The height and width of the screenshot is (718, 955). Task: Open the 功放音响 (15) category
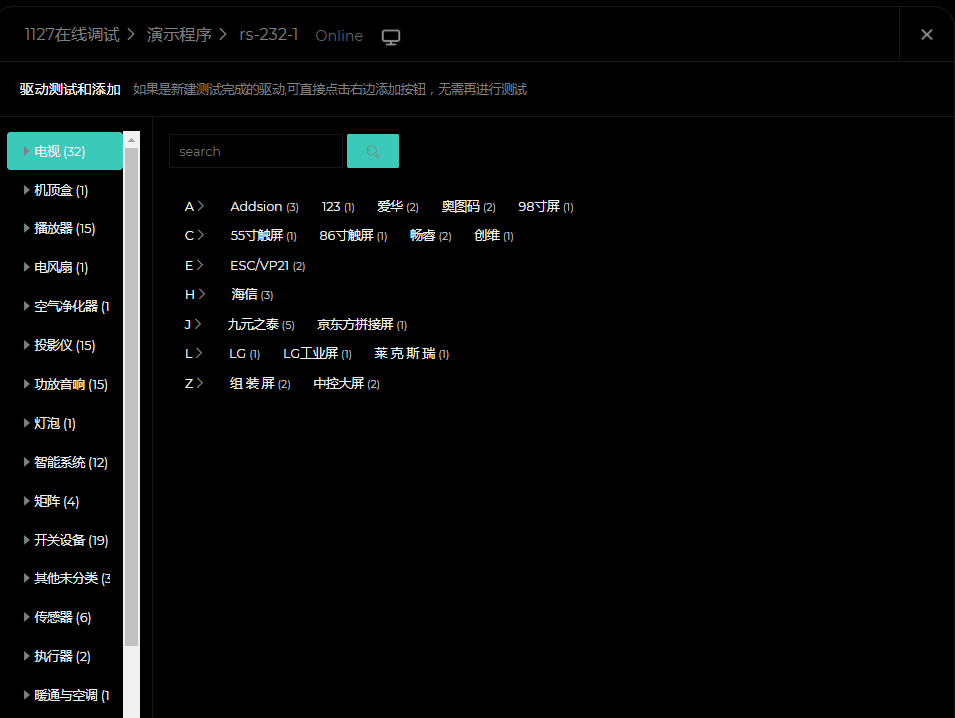[70, 384]
